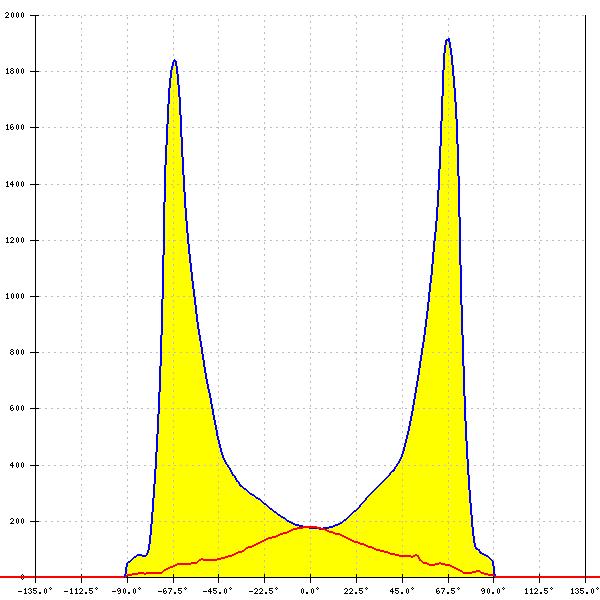Click the 600 y-axis label
The image size is (600, 600).
(17, 408)
